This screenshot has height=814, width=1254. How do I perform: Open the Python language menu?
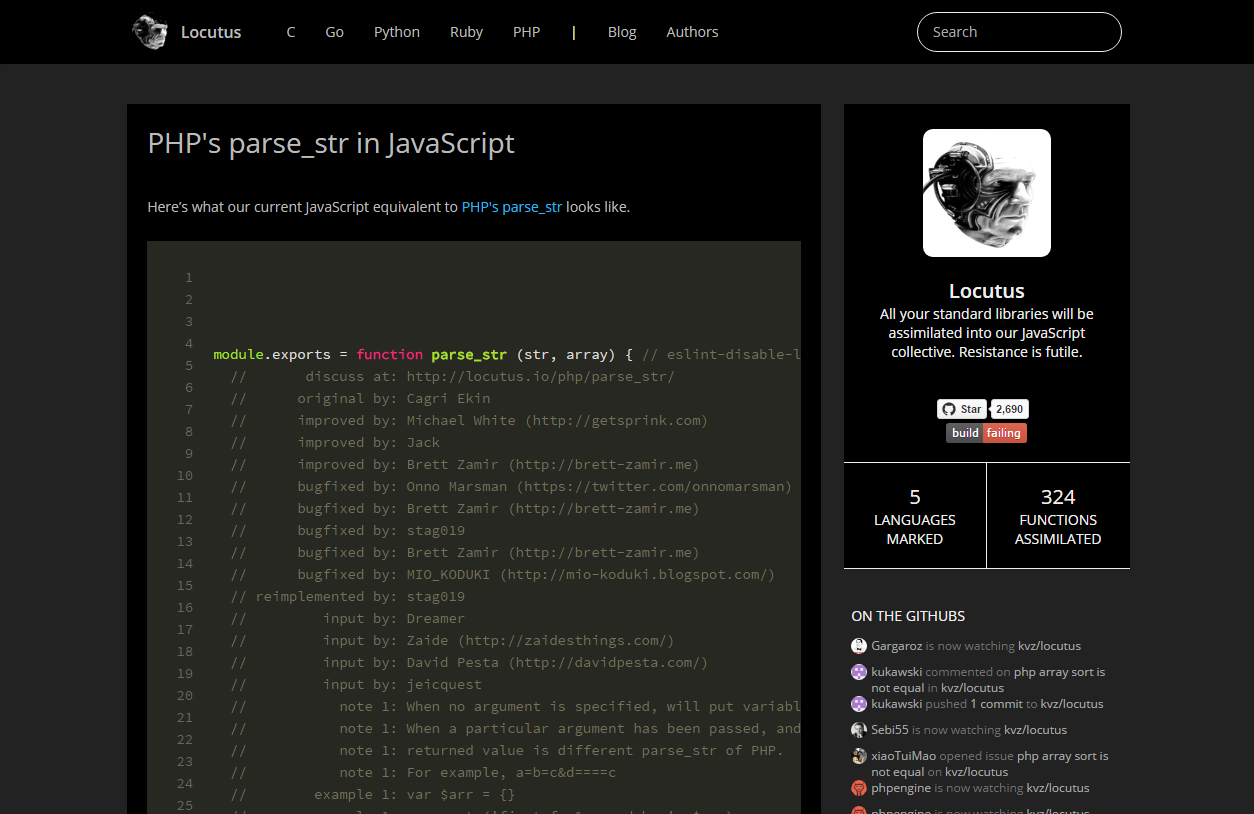pos(397,32)
